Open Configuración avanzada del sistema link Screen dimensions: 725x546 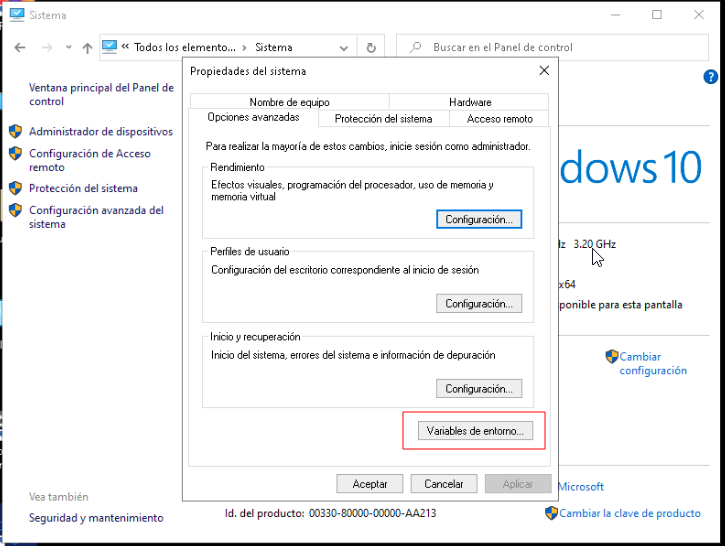[96, 217]
